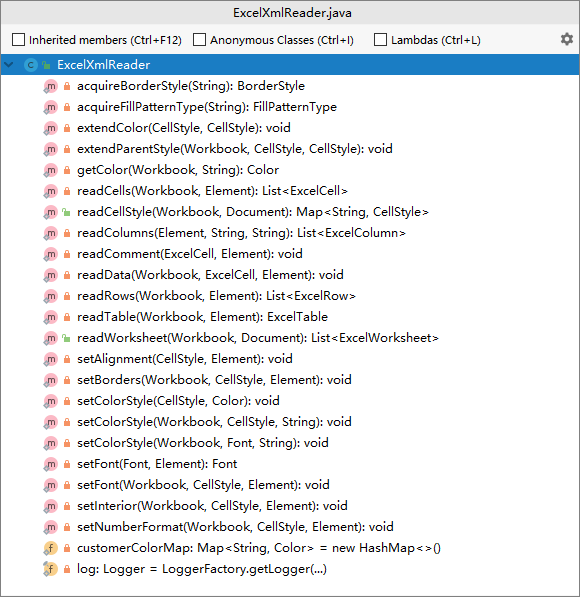Image resolution: width=580 pixels, height=597 pixels.
Task: Click method icon for setColorStyle(CellStyle, Color)
Action: (50, 401)
